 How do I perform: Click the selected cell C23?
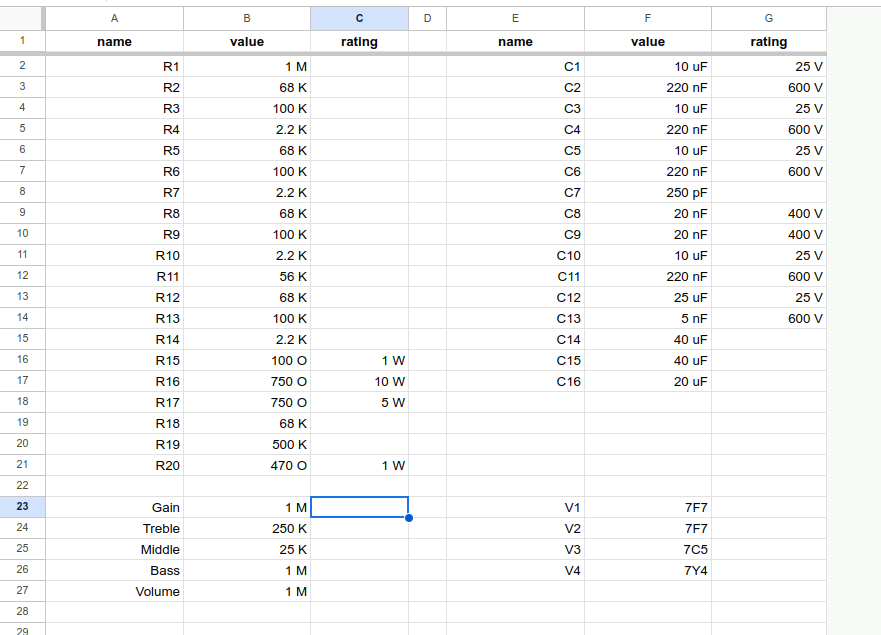point(359,507)
